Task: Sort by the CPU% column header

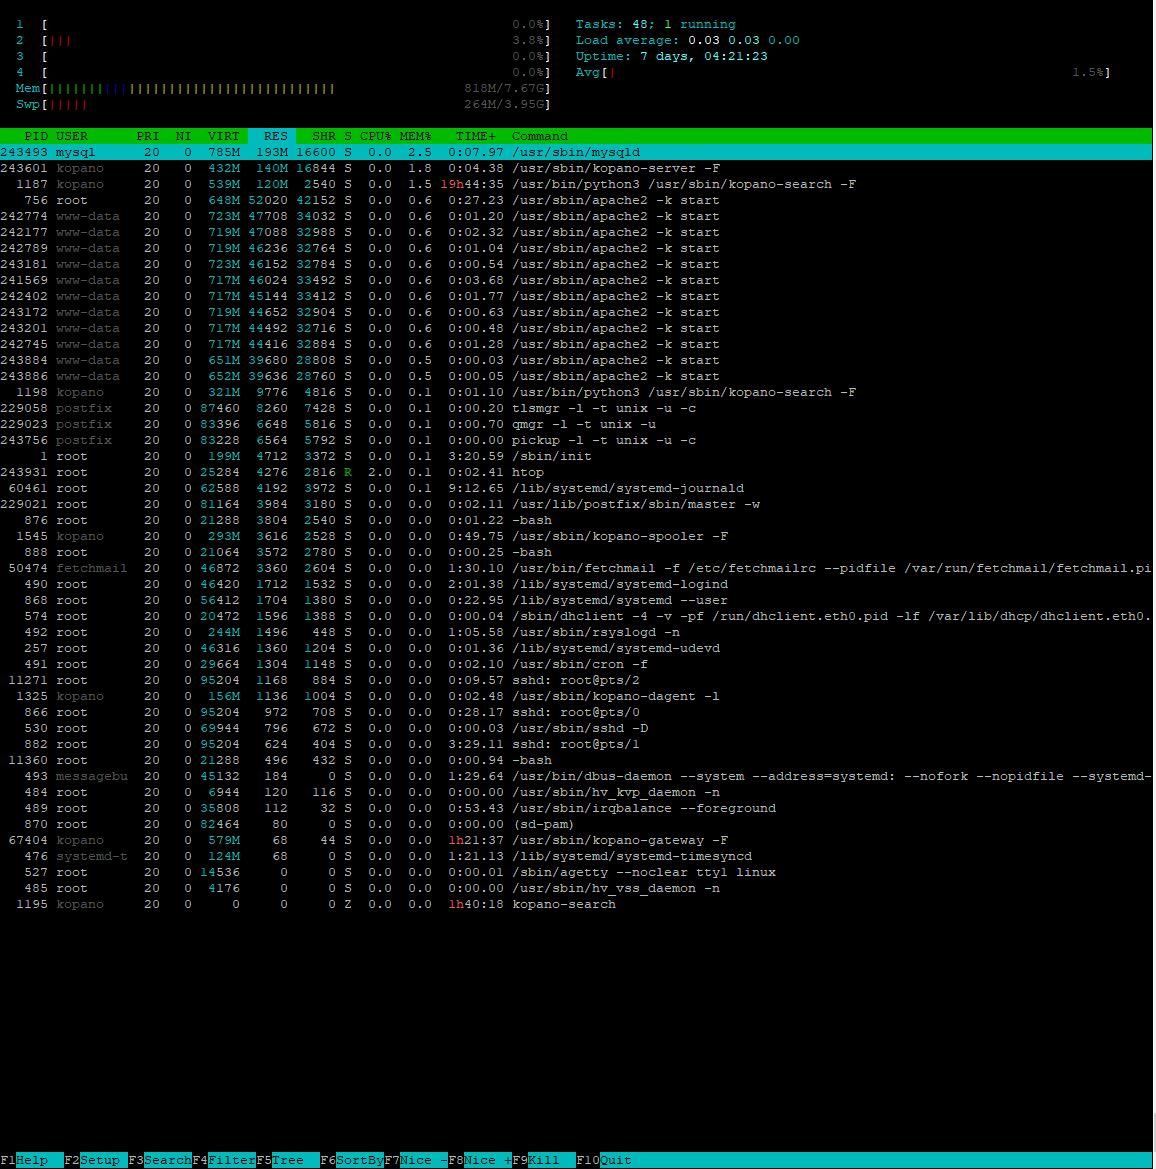Action: (x=376, y=136)
